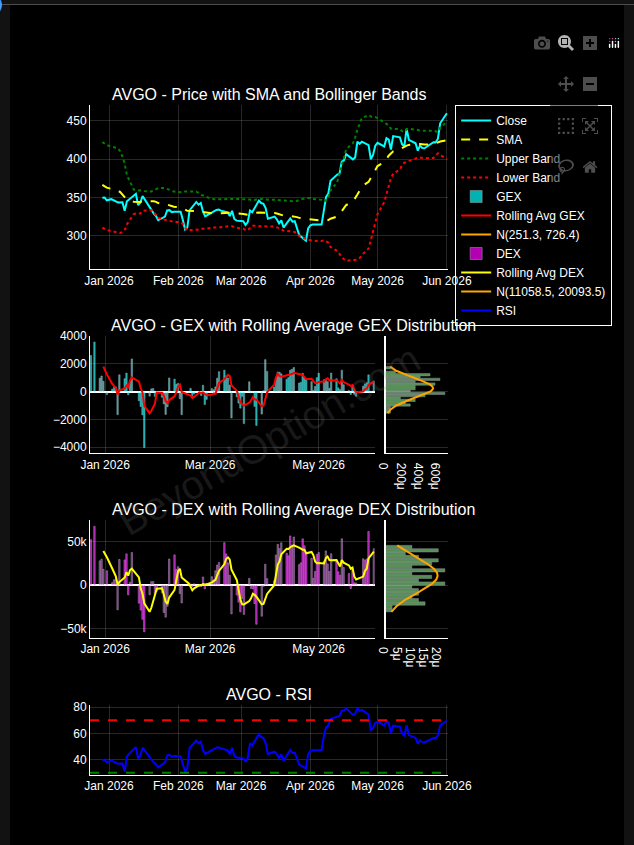Screen dimensions: 634x845
Task: Click 'Feb 2026' label on RSI chart axis
Action: coord(178,786)
